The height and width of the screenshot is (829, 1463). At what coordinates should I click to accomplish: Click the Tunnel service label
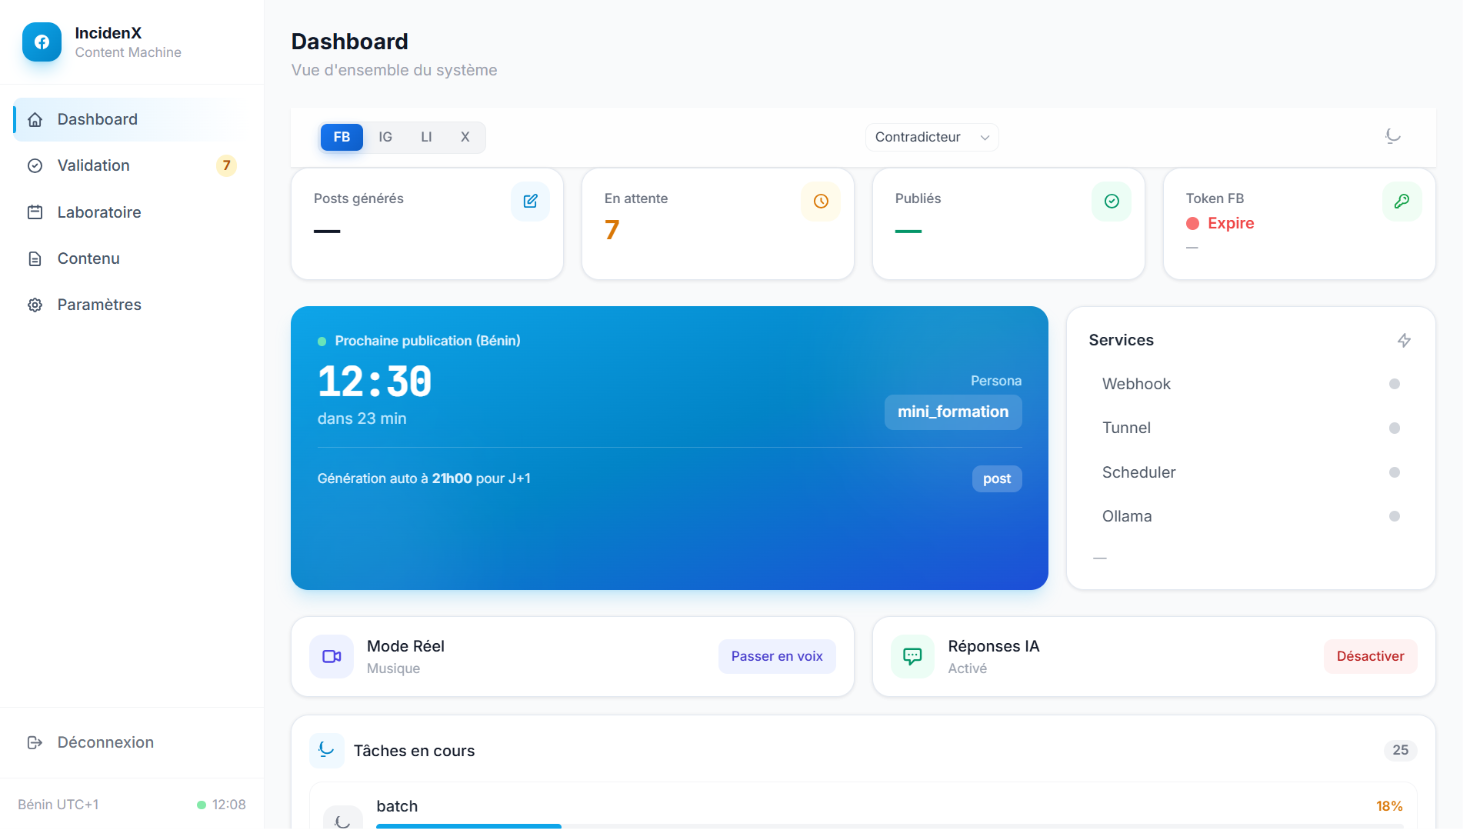pos(1126,428)
